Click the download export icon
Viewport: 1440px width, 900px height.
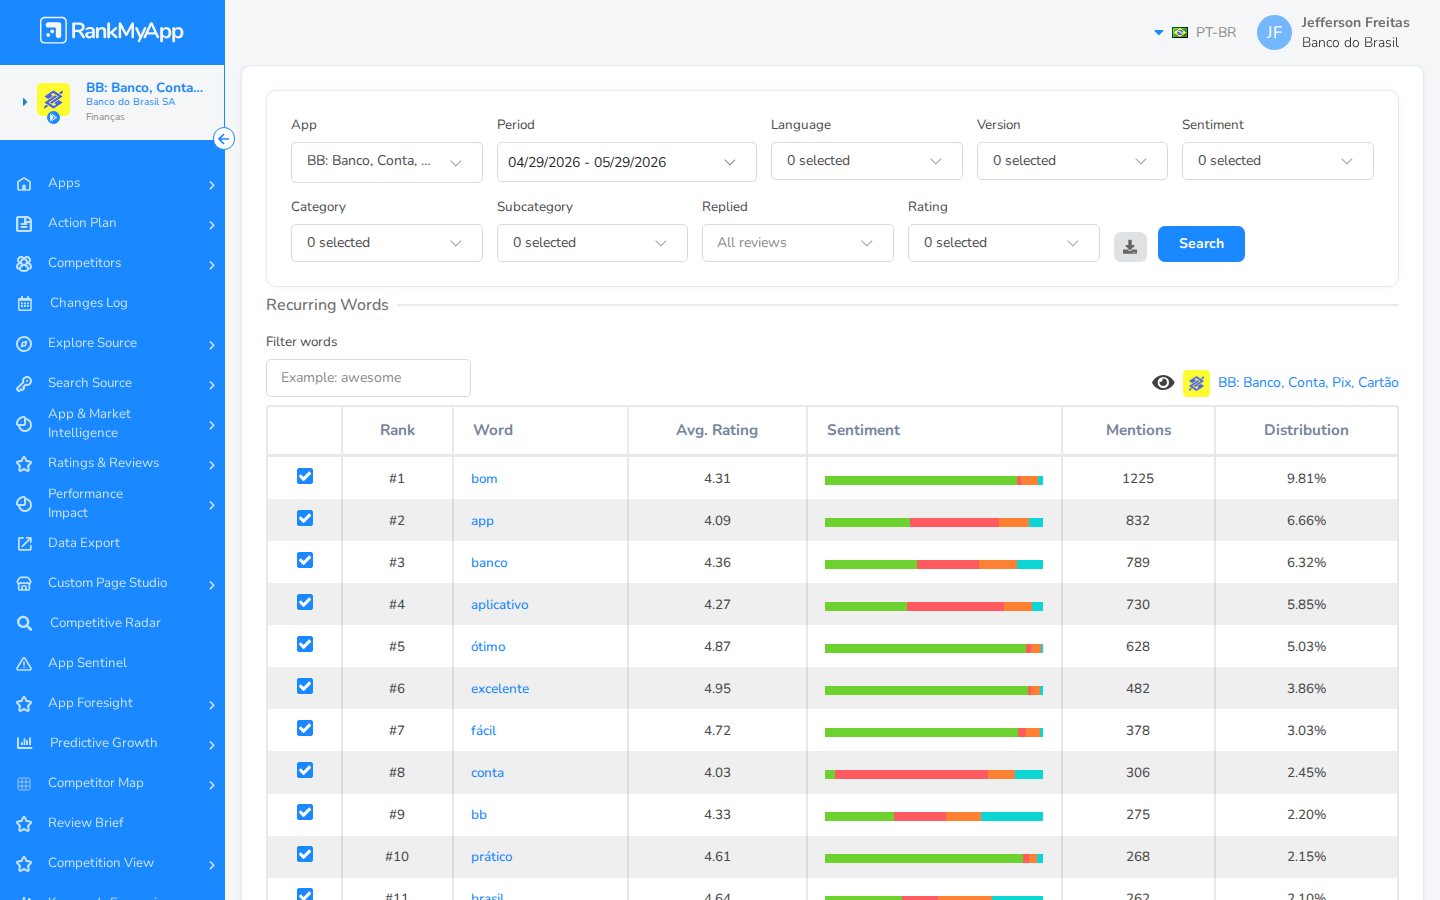(1130, 247)
